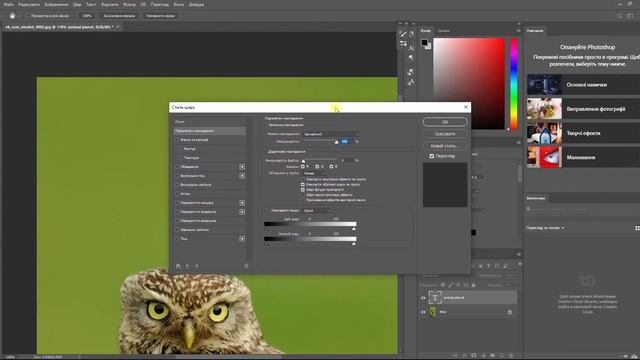The width and height of the screenshot is (640, 360).
Task: Click the plus icon beside Перекриття кольору
Action: click(242, 203)
